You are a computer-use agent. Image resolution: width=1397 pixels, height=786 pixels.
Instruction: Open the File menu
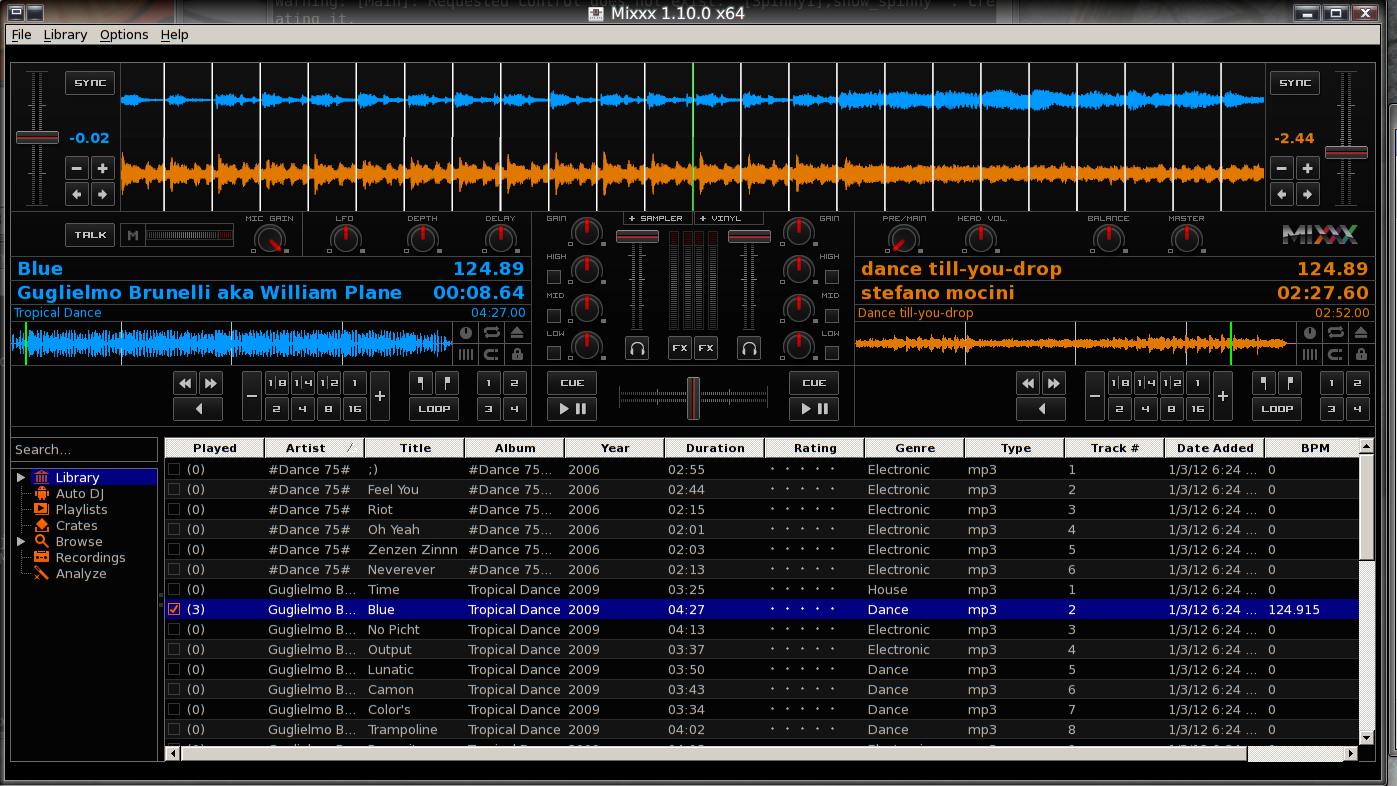coord(21,34)
